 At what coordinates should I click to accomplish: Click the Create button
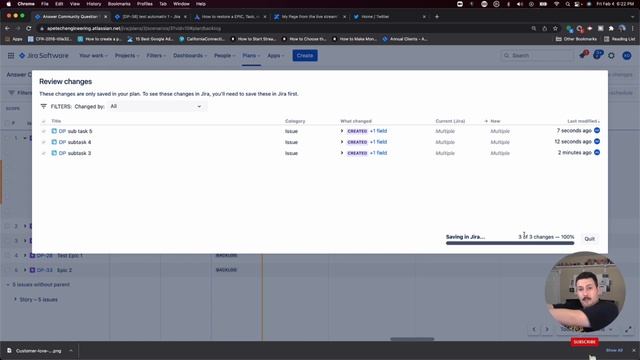pyautogui.click(x=305, y=56)
